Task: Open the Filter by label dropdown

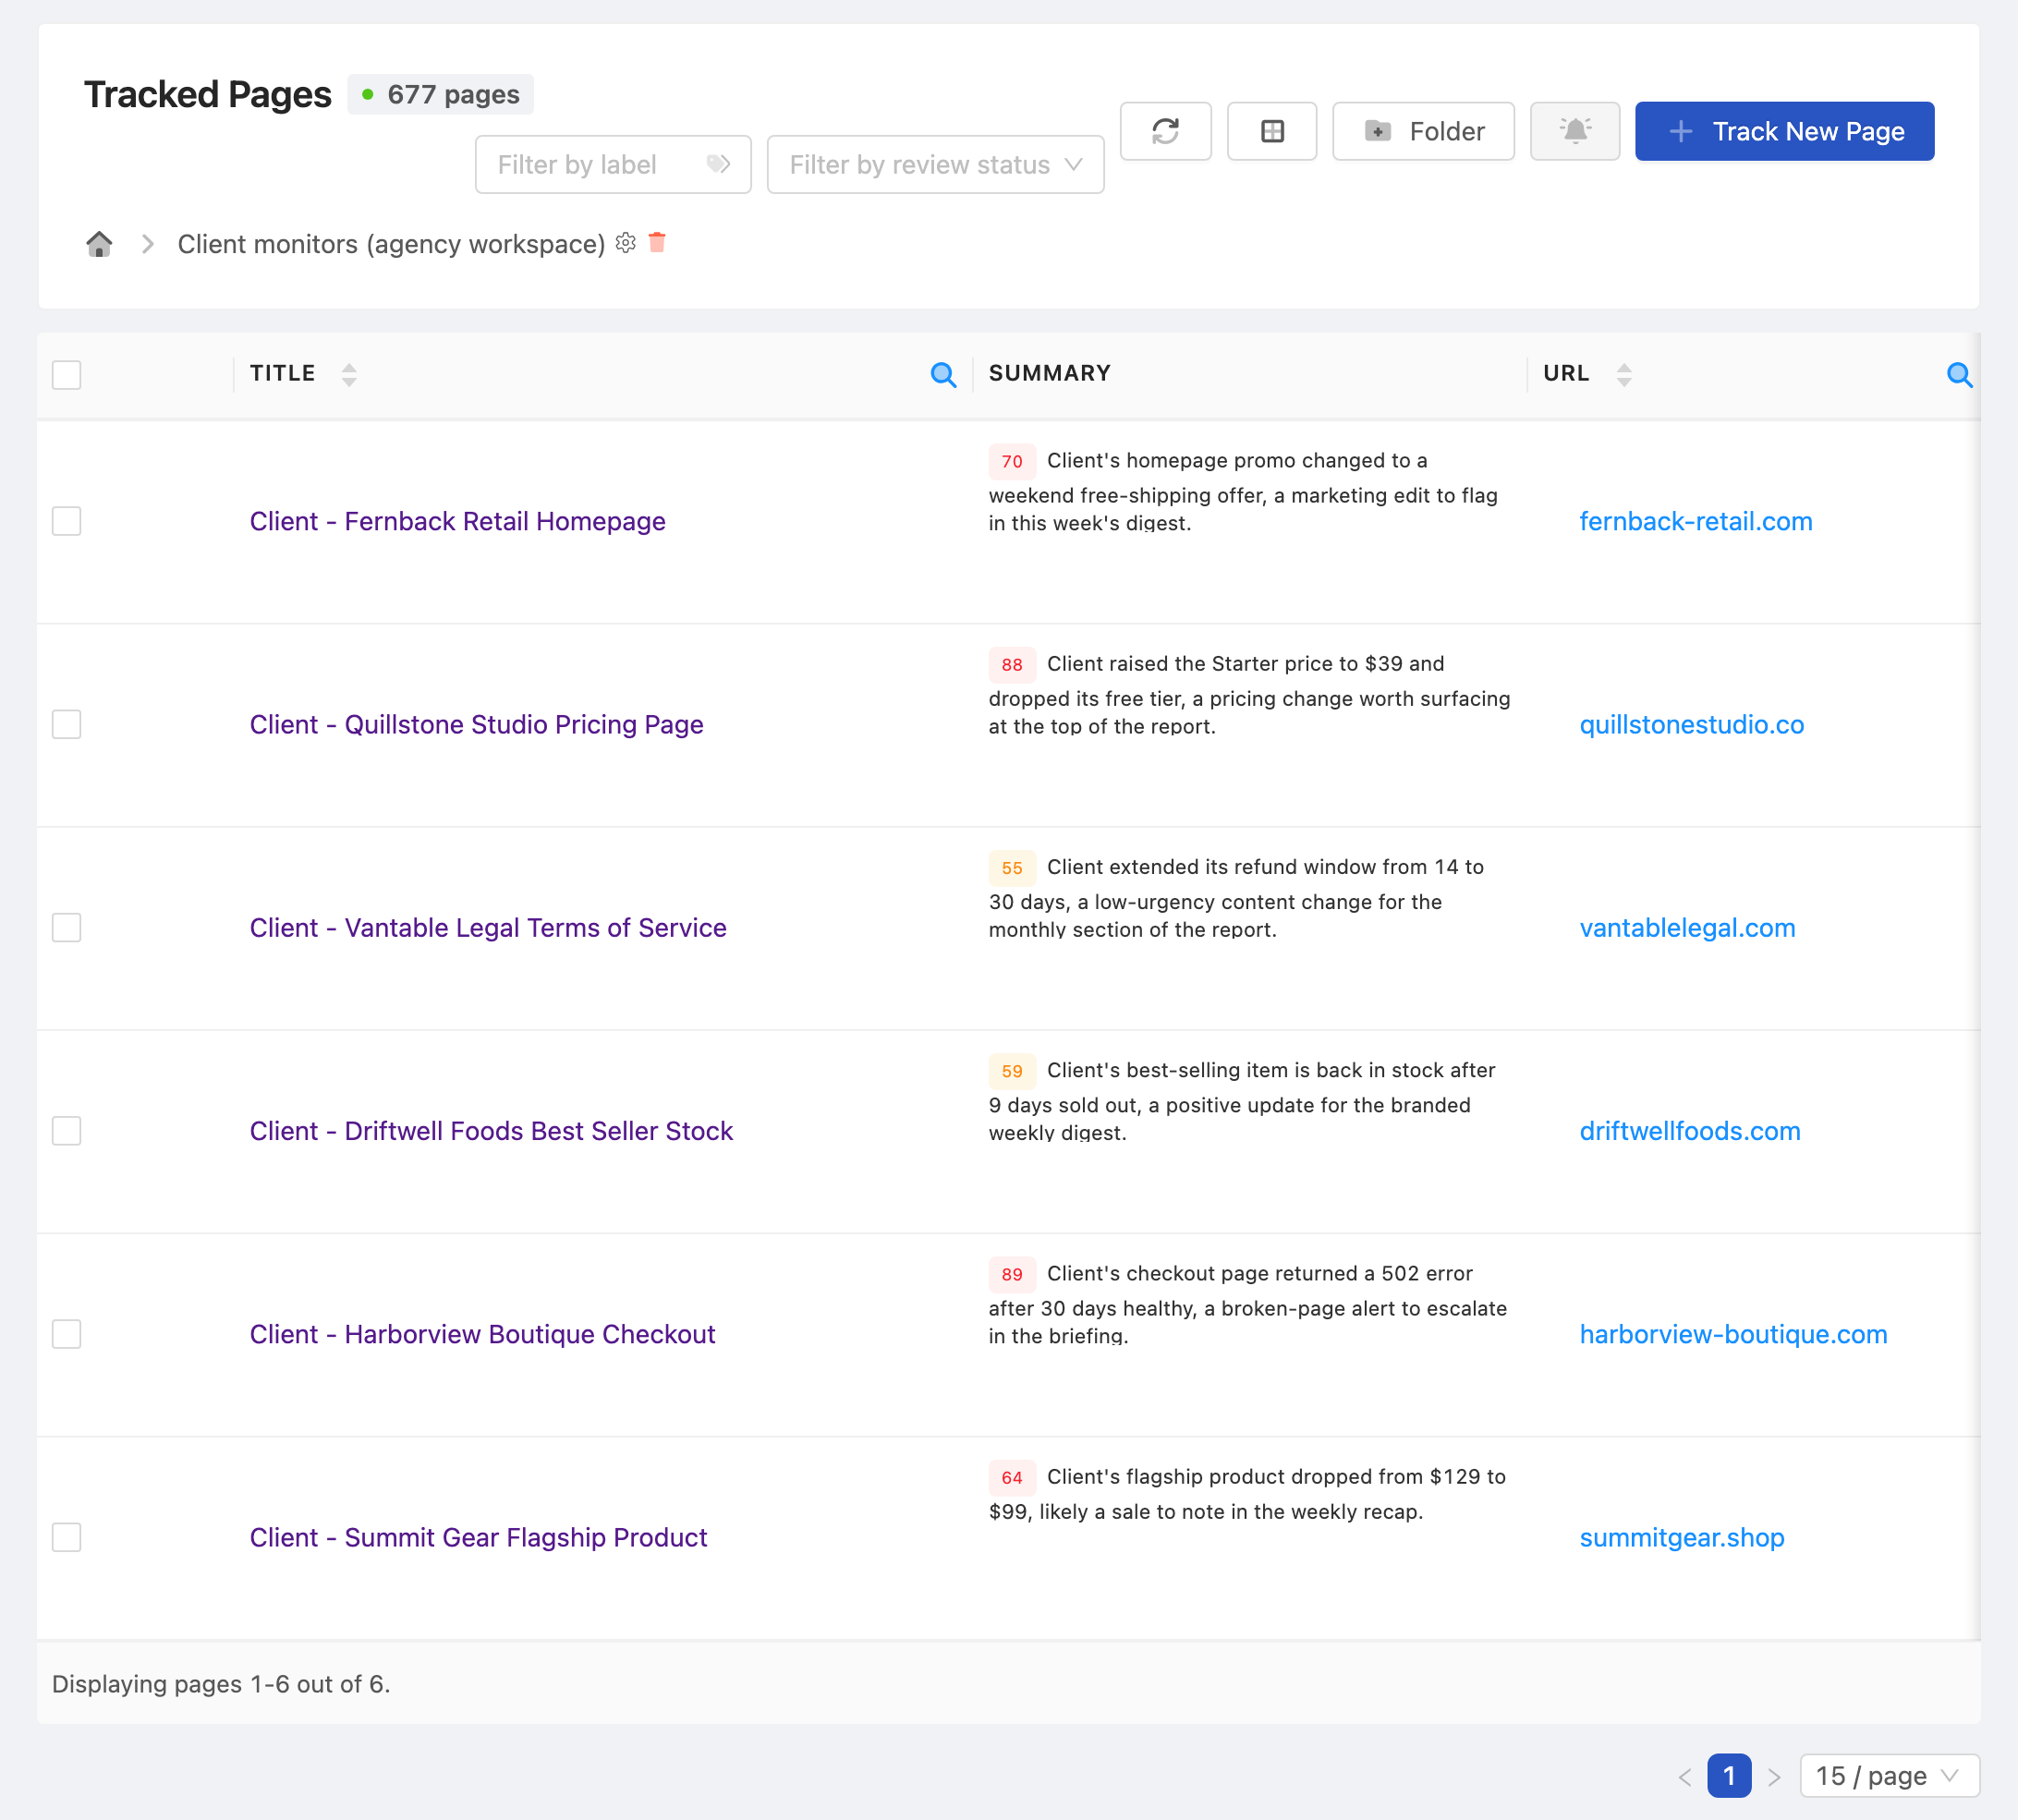Action: click(x=612, y=164)
